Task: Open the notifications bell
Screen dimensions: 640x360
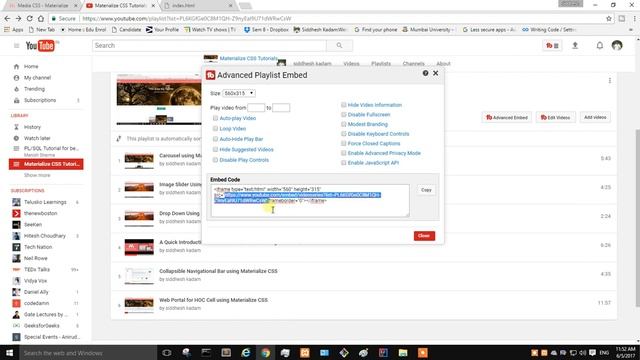Action: (600, 45)
